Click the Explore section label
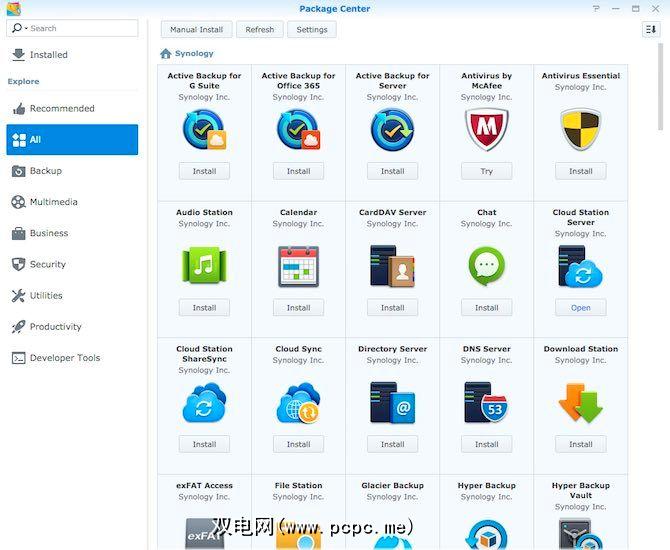The image size is (670, 550). click(24, 81)
